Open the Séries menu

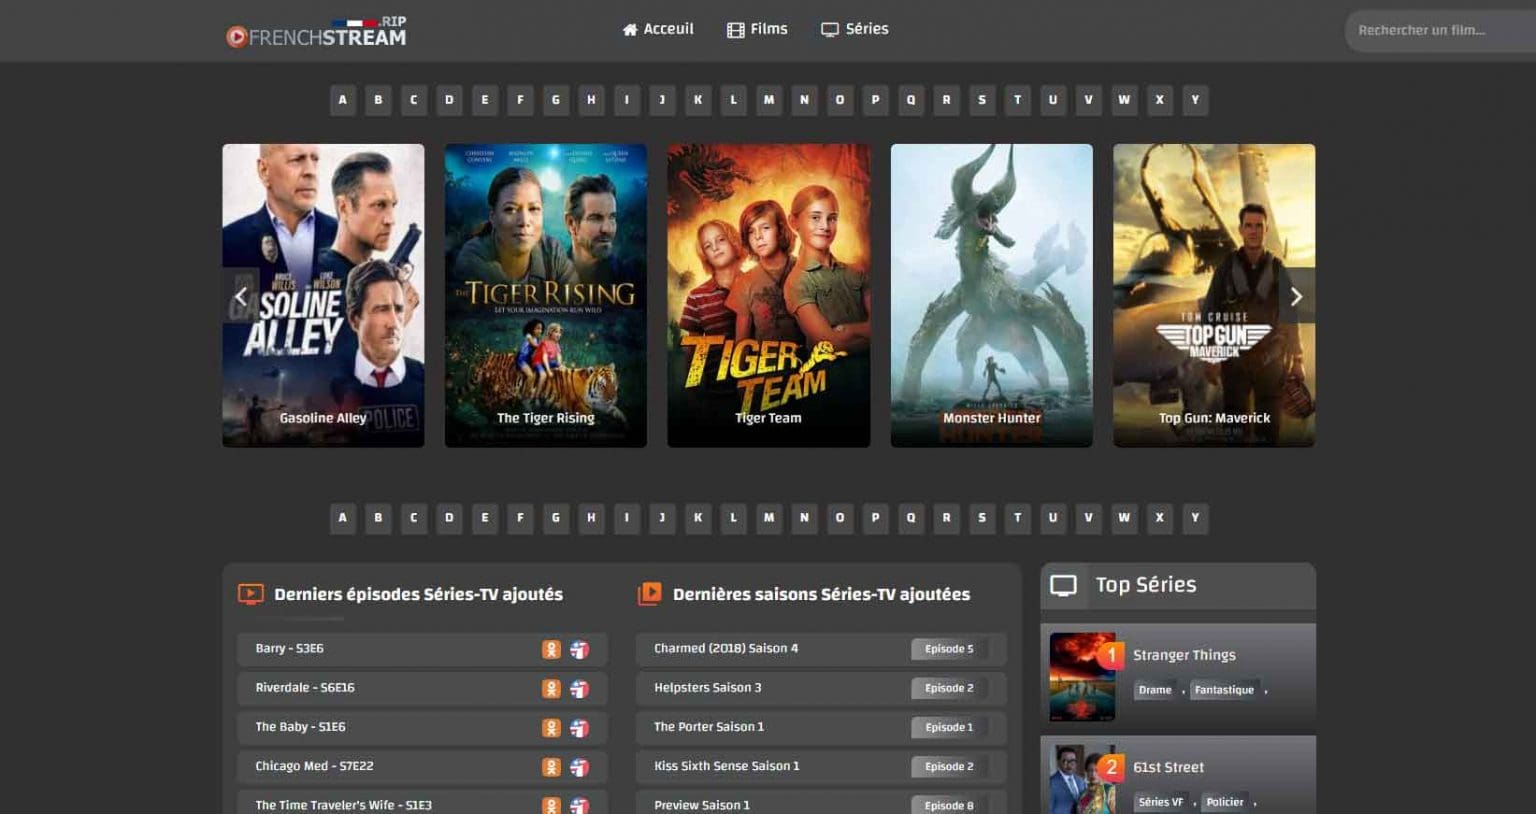[855, 29]
